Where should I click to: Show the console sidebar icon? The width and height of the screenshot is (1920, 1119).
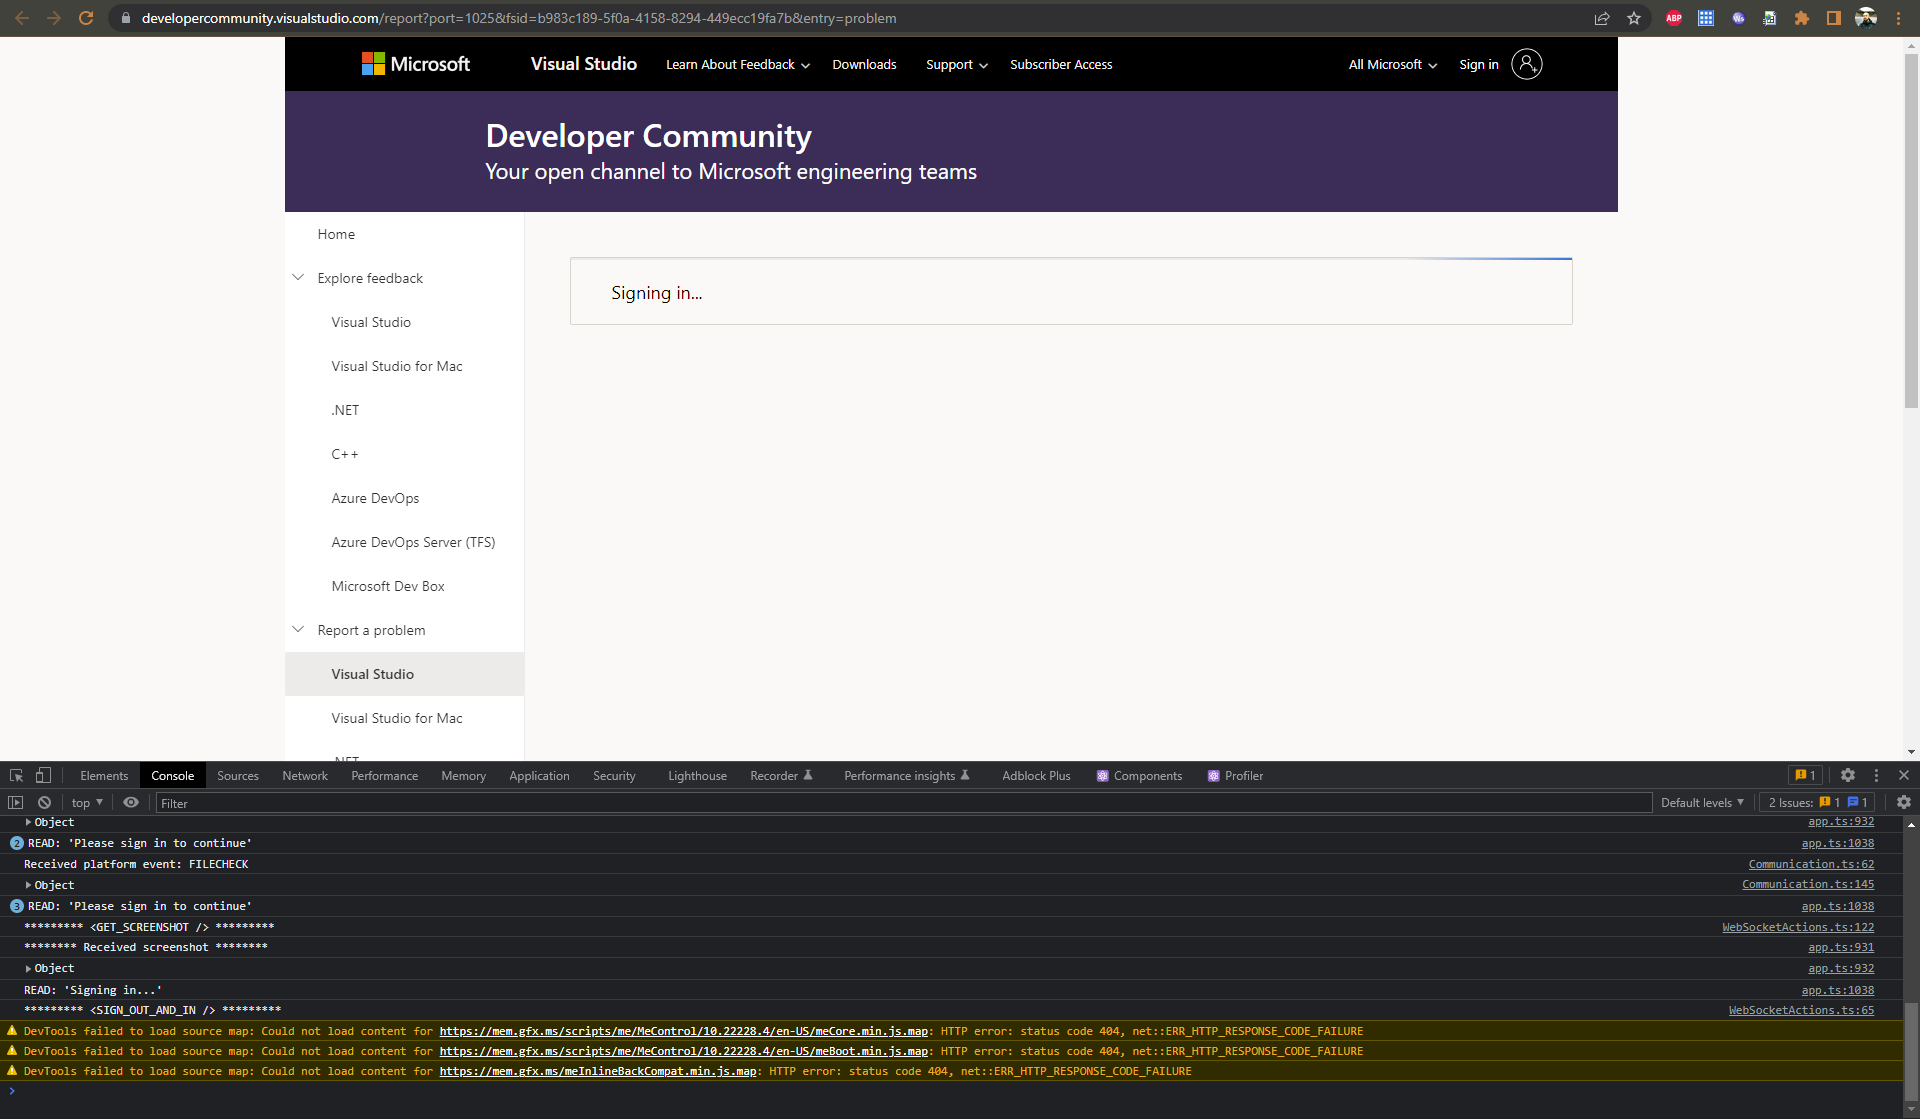(x=15, y=802)
